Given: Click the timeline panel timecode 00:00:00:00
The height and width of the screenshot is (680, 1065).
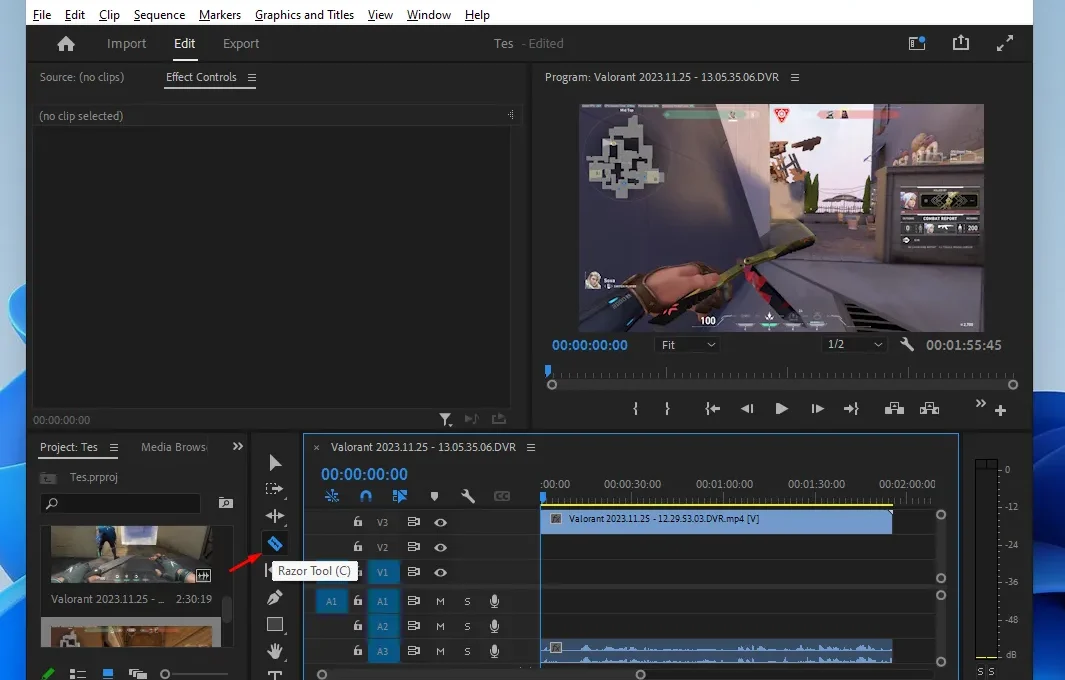Looking at the screenshot, I should 364,474.
